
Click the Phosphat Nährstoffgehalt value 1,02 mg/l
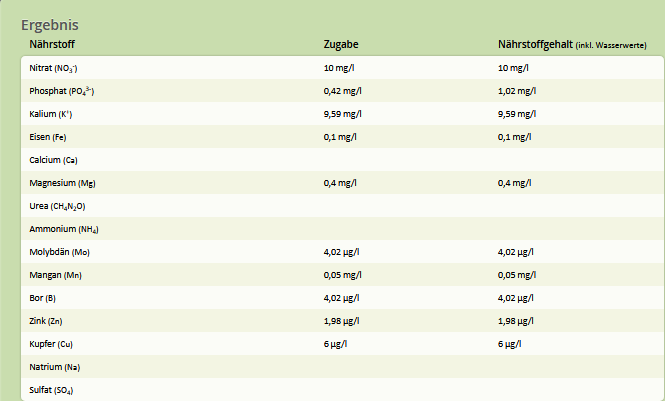517,91
